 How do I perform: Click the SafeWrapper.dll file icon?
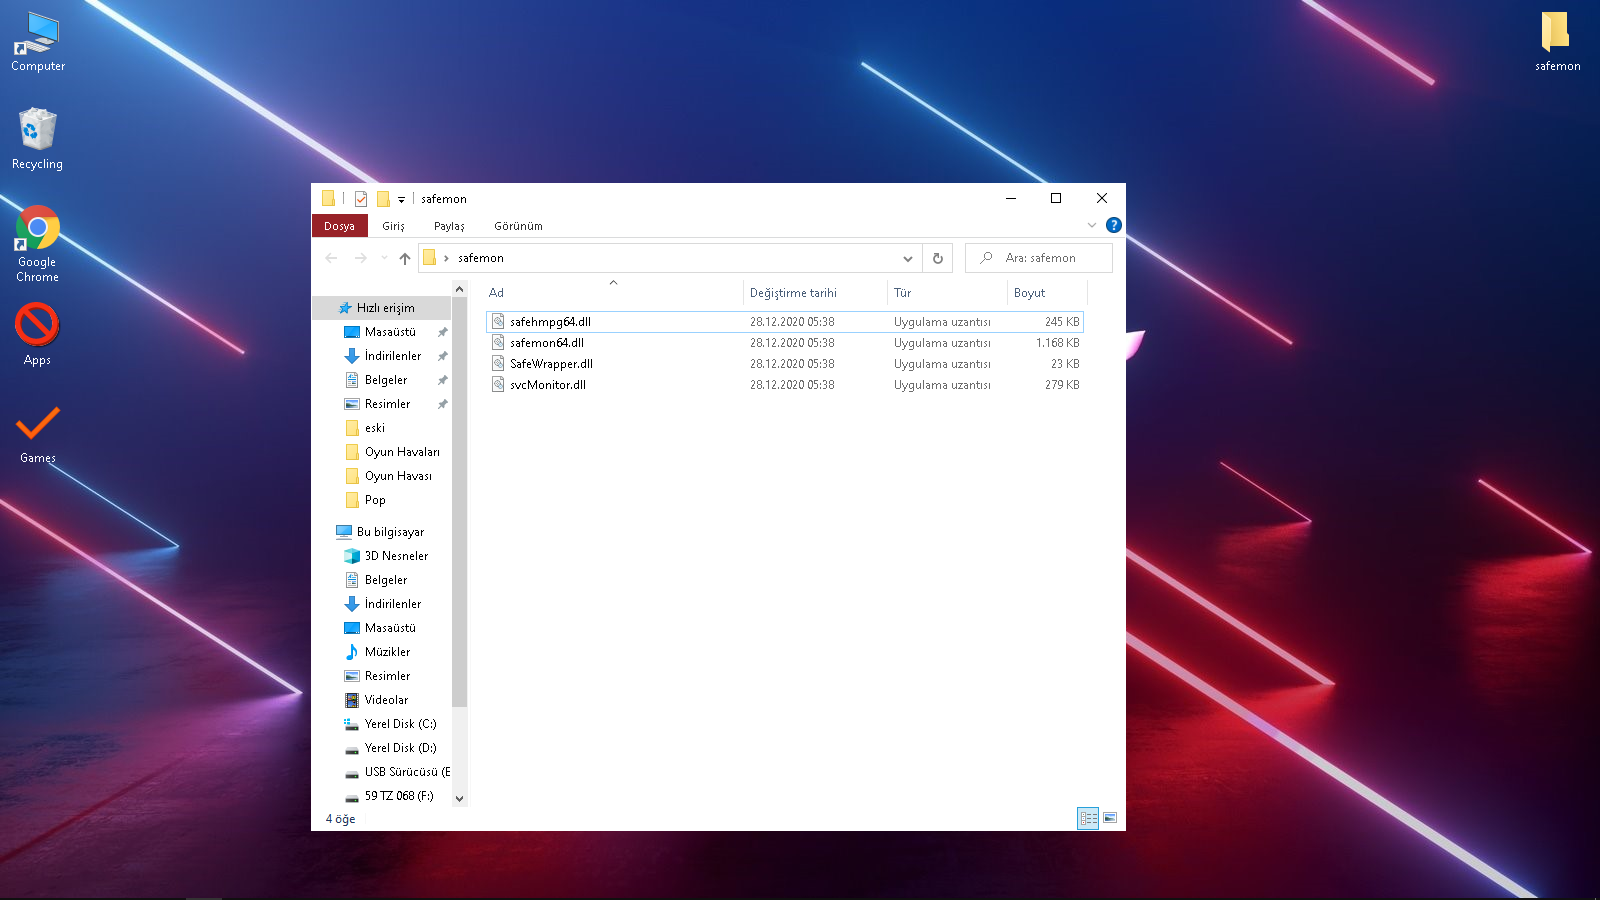coord(498,364)
